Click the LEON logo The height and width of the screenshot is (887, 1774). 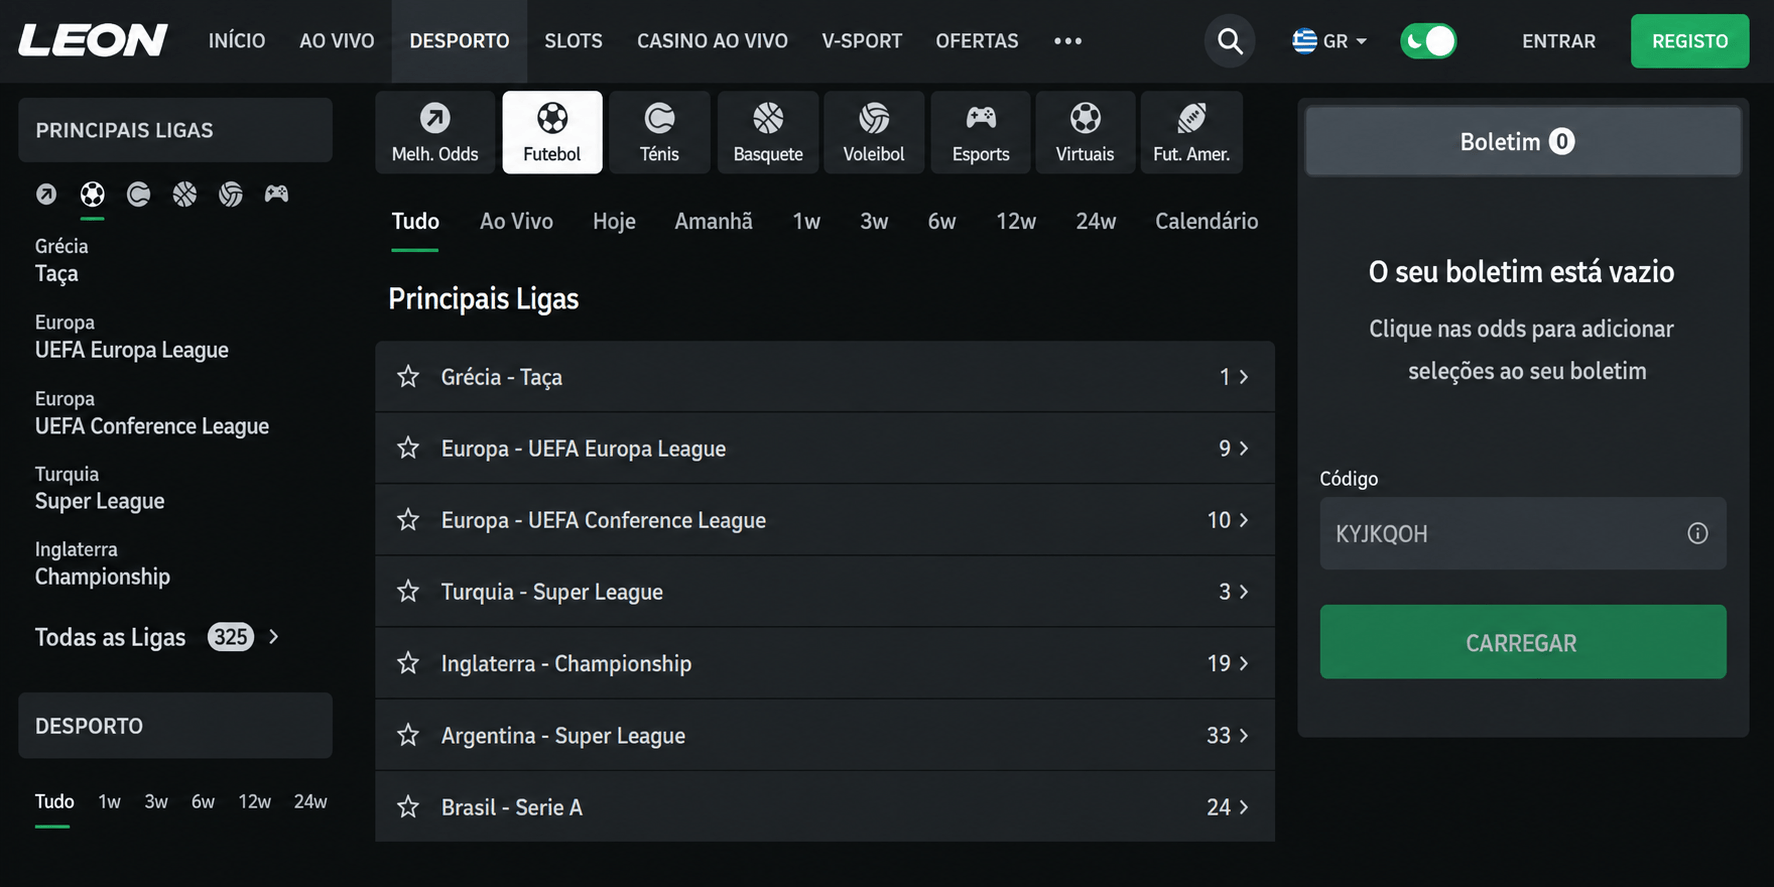pyautogui.click(x=93, y=40)
